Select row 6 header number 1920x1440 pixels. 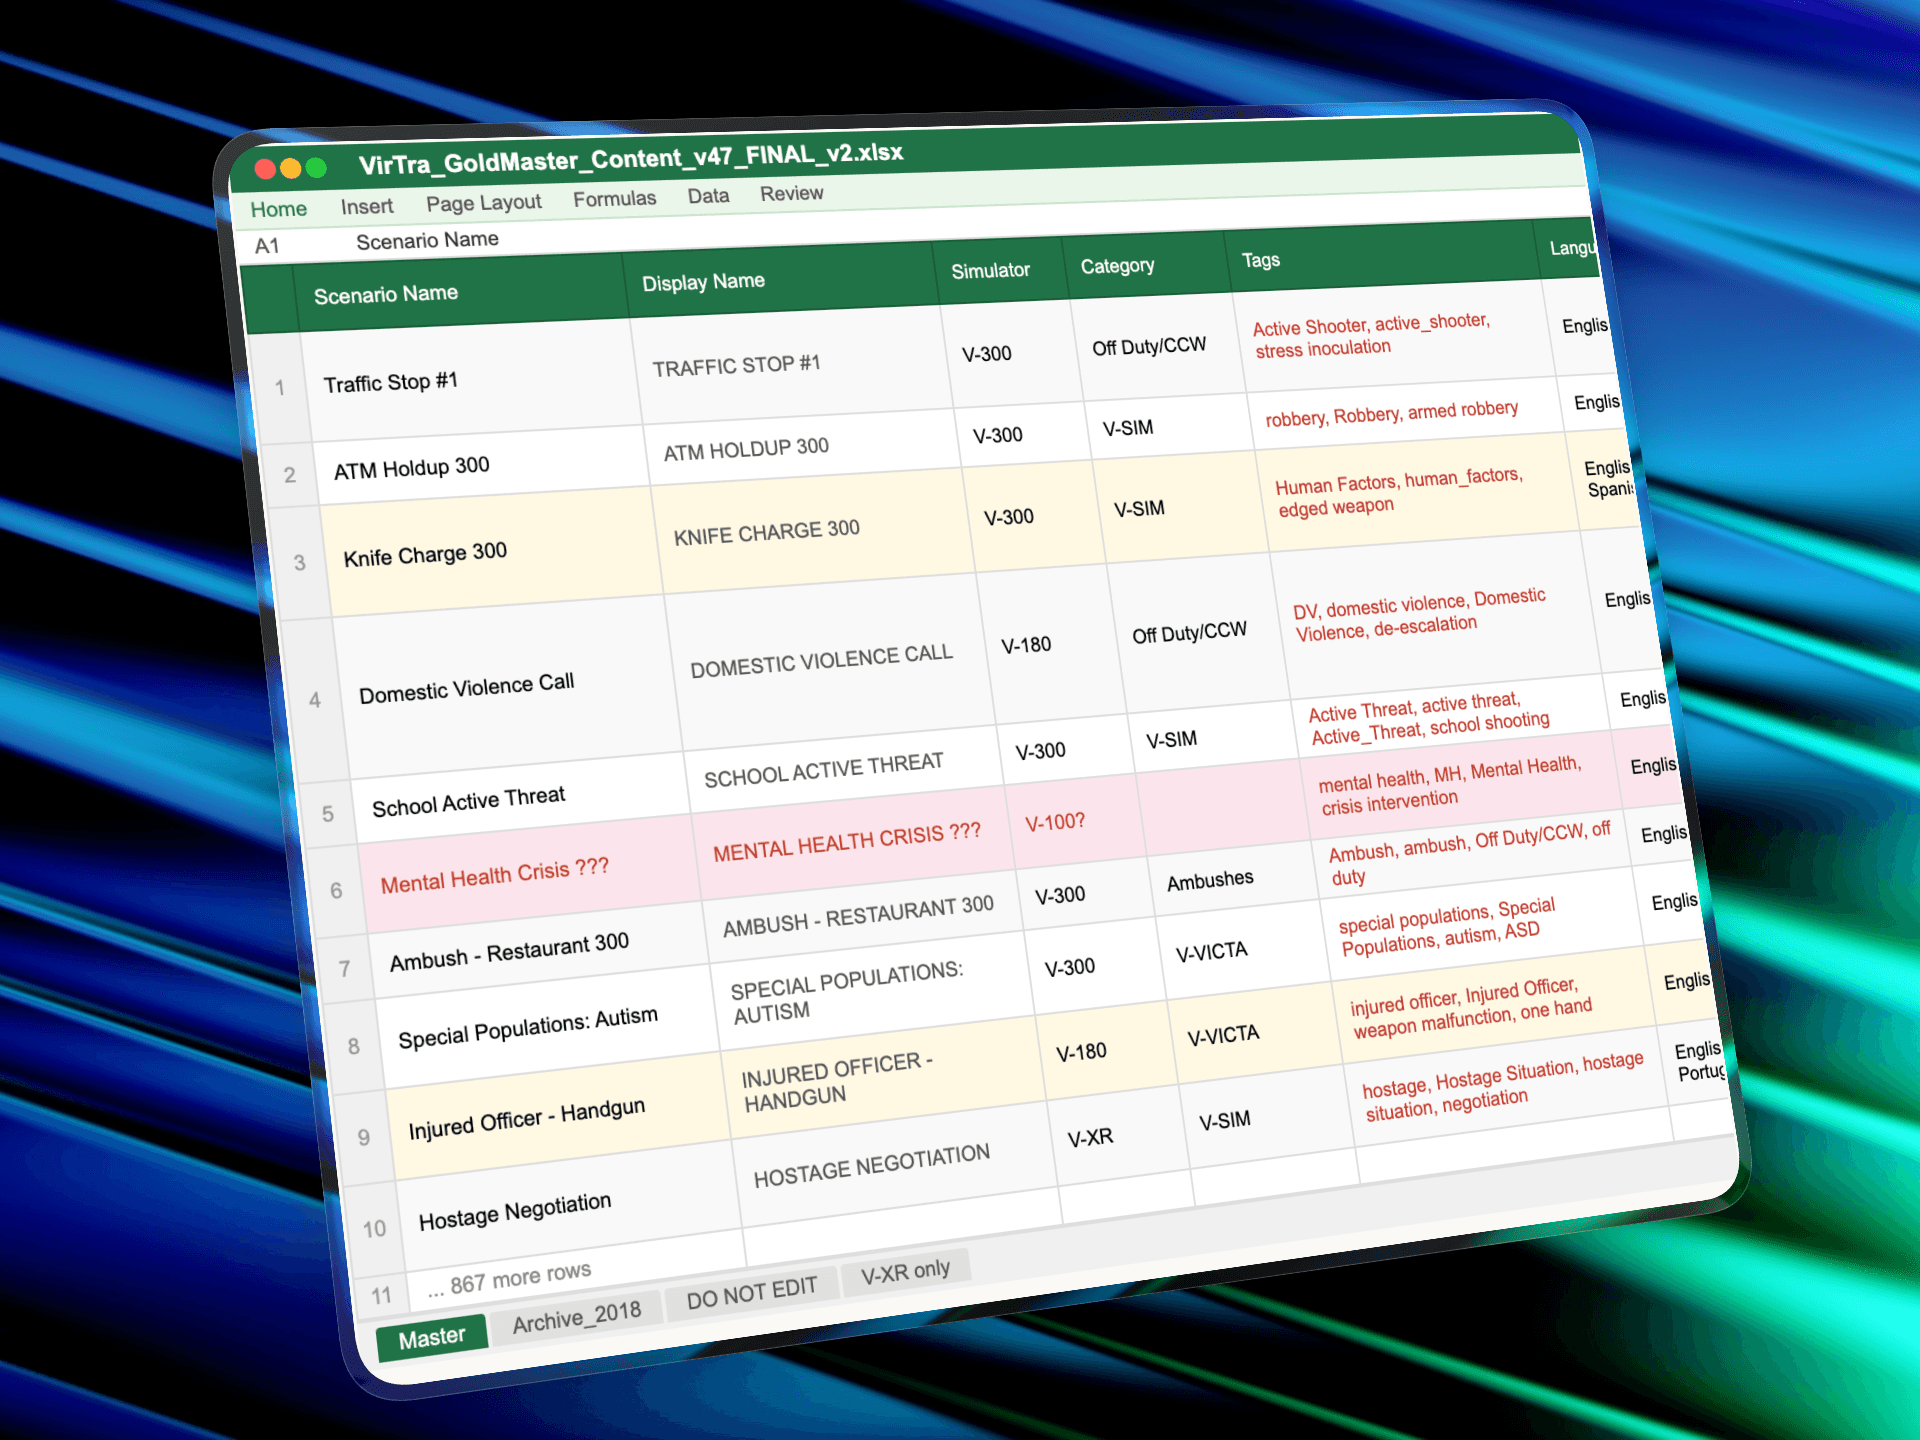click(336, 890)
